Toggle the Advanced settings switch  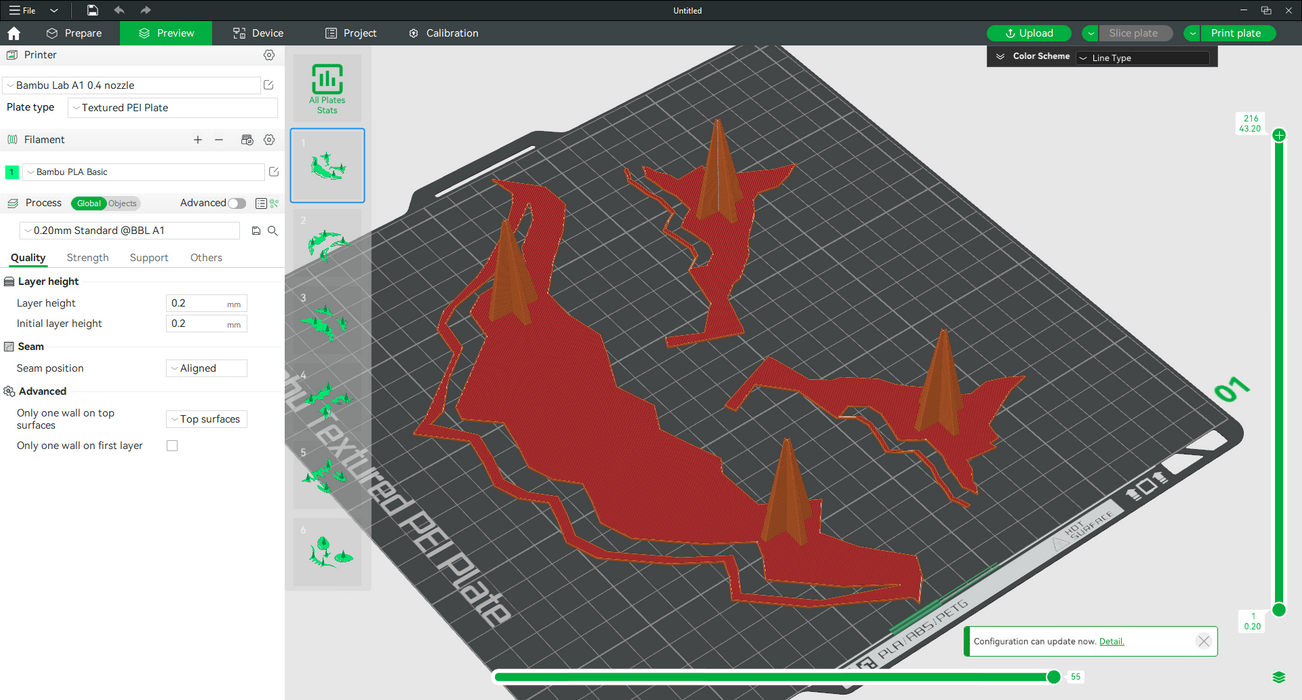[x=236, y=203]
